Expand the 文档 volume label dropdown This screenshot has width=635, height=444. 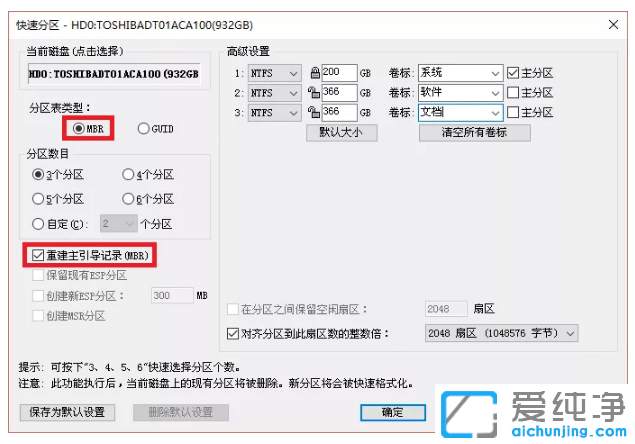pos(495,113)
